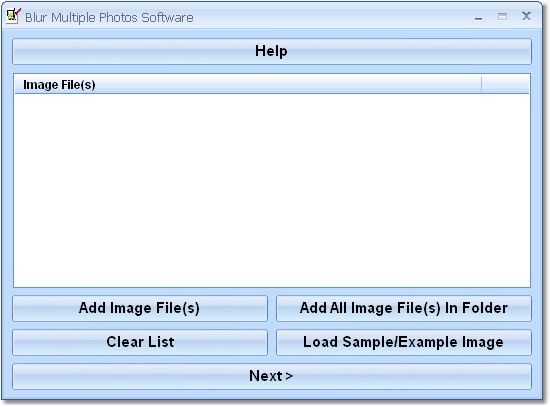Load Sample/Example Image
This screenshot has height=407, width=550.
pyautogui.click(x=404, y=342)
